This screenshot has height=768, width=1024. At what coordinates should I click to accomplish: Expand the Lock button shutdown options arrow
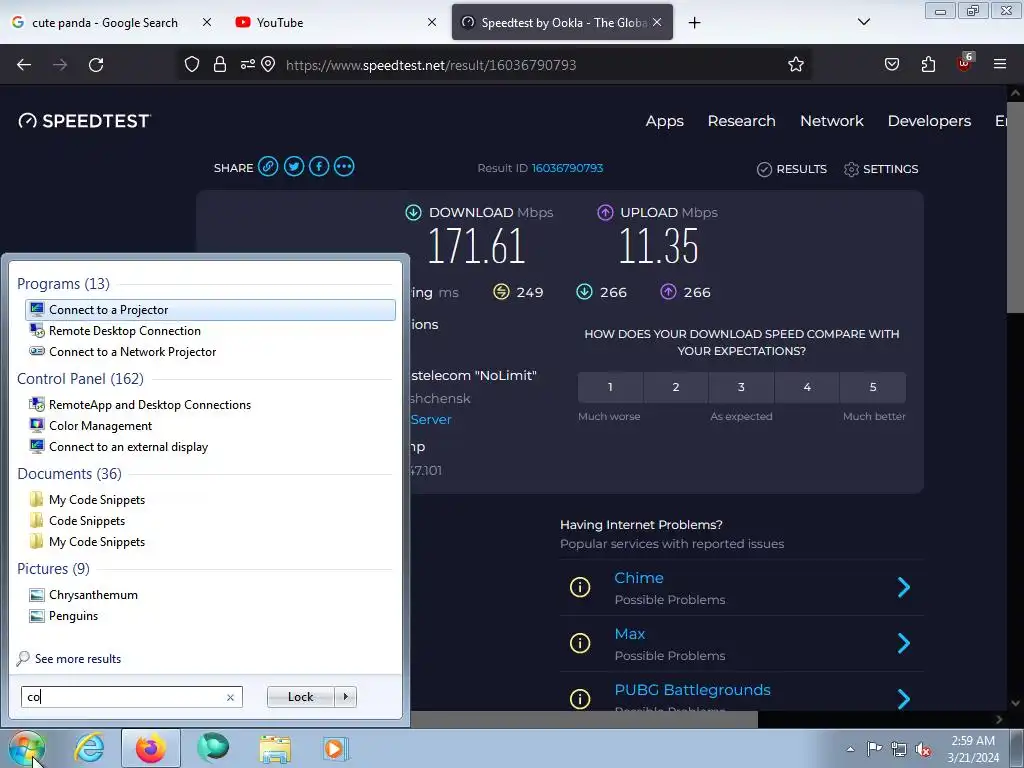coord(345,697)
